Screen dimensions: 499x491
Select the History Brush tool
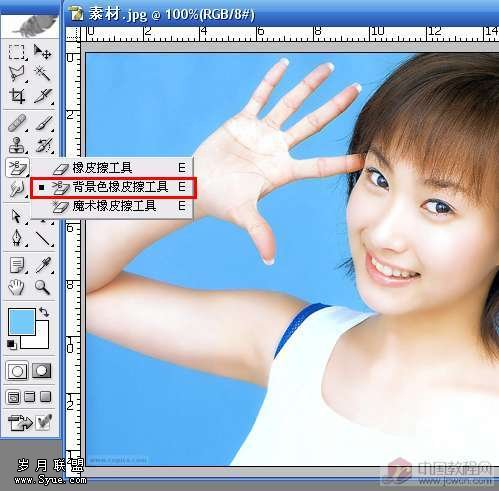coord(43,145)
